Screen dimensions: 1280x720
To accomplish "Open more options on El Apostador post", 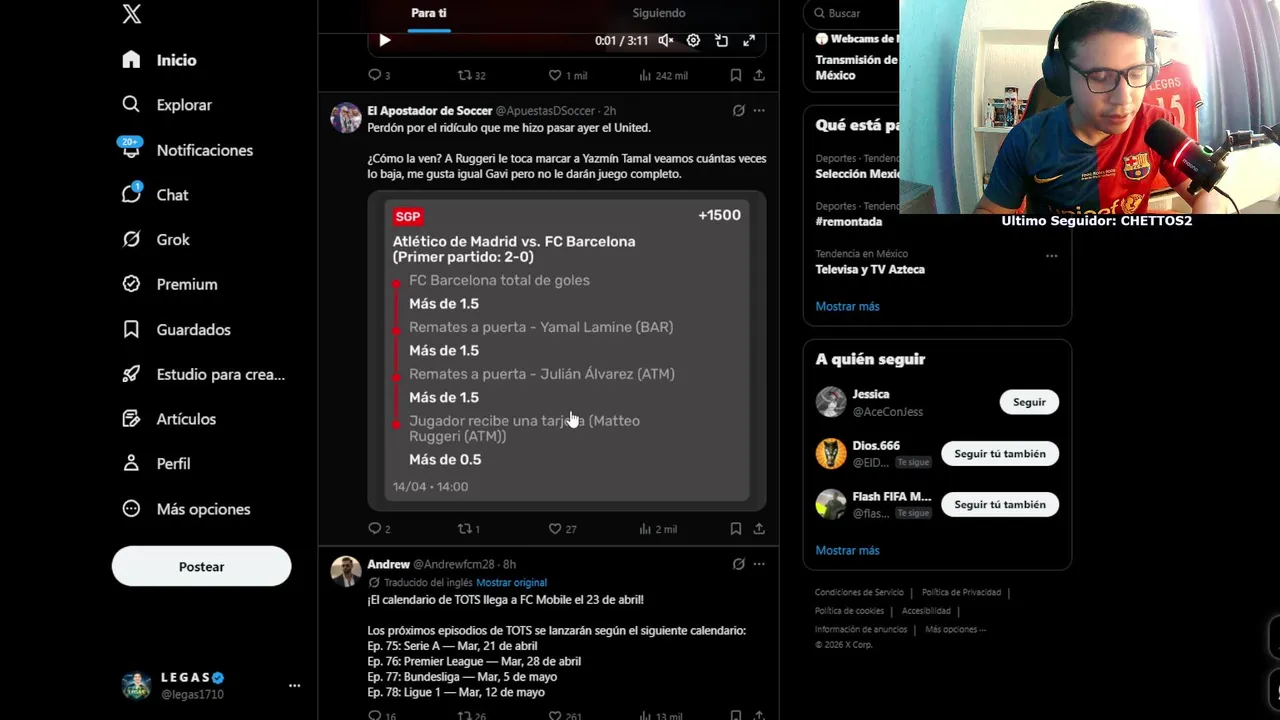I will point(759,111).
